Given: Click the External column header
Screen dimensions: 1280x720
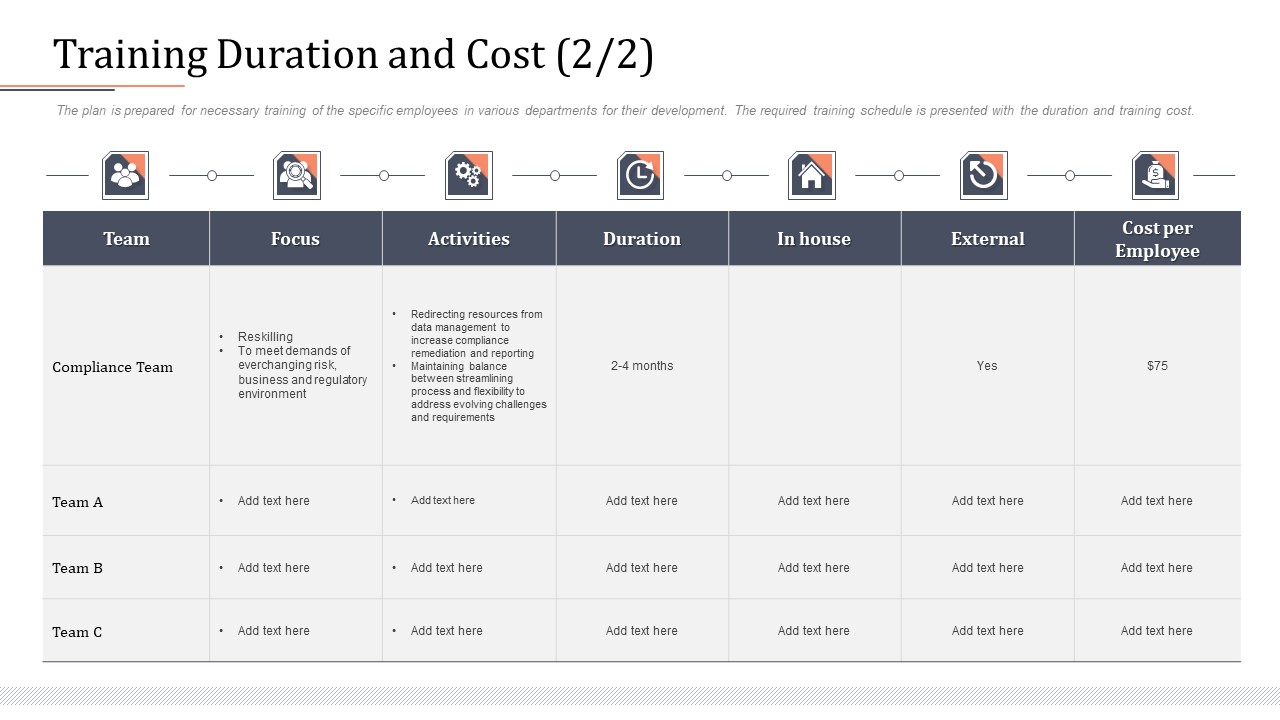Looking at the screenshot, I should coord(988,239).
